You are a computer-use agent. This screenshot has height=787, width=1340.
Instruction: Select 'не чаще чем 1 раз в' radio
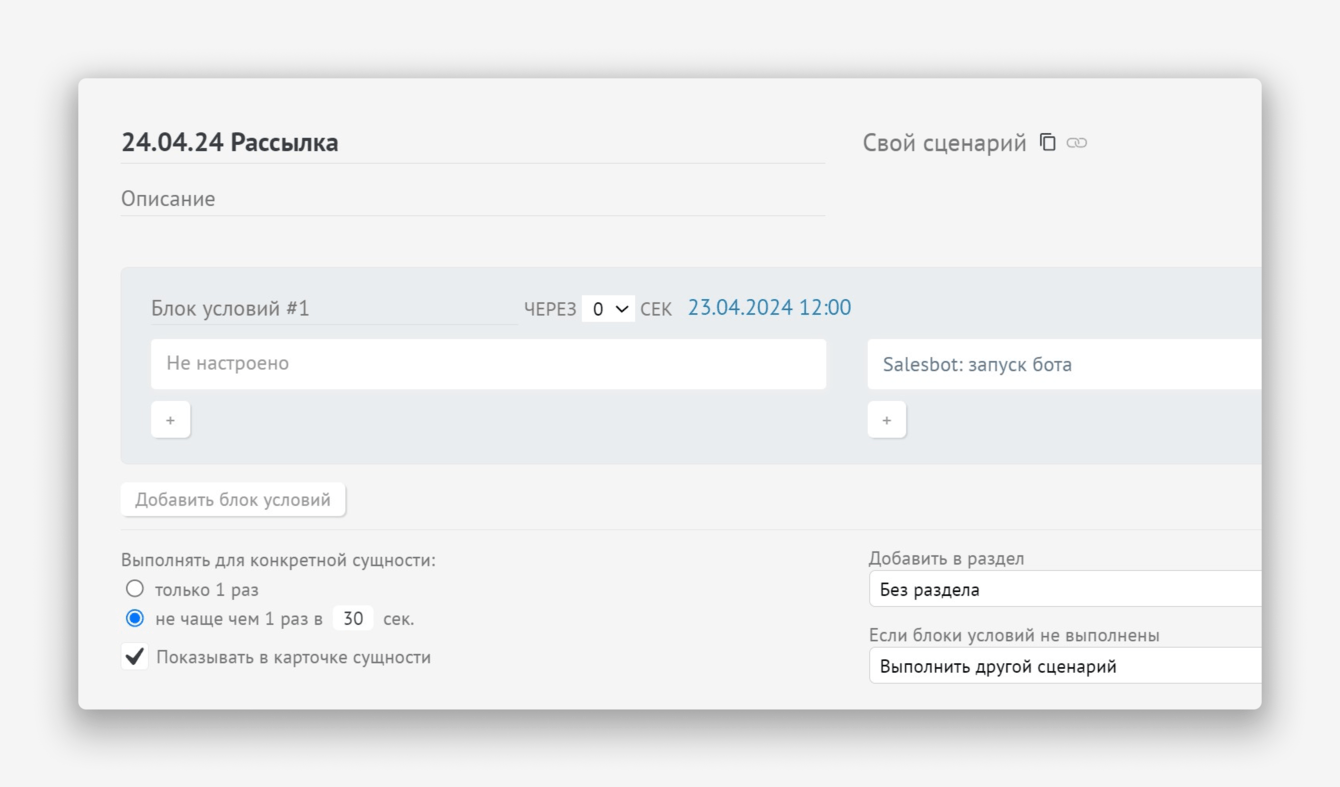pyautogui.click(x=135, y=618)
